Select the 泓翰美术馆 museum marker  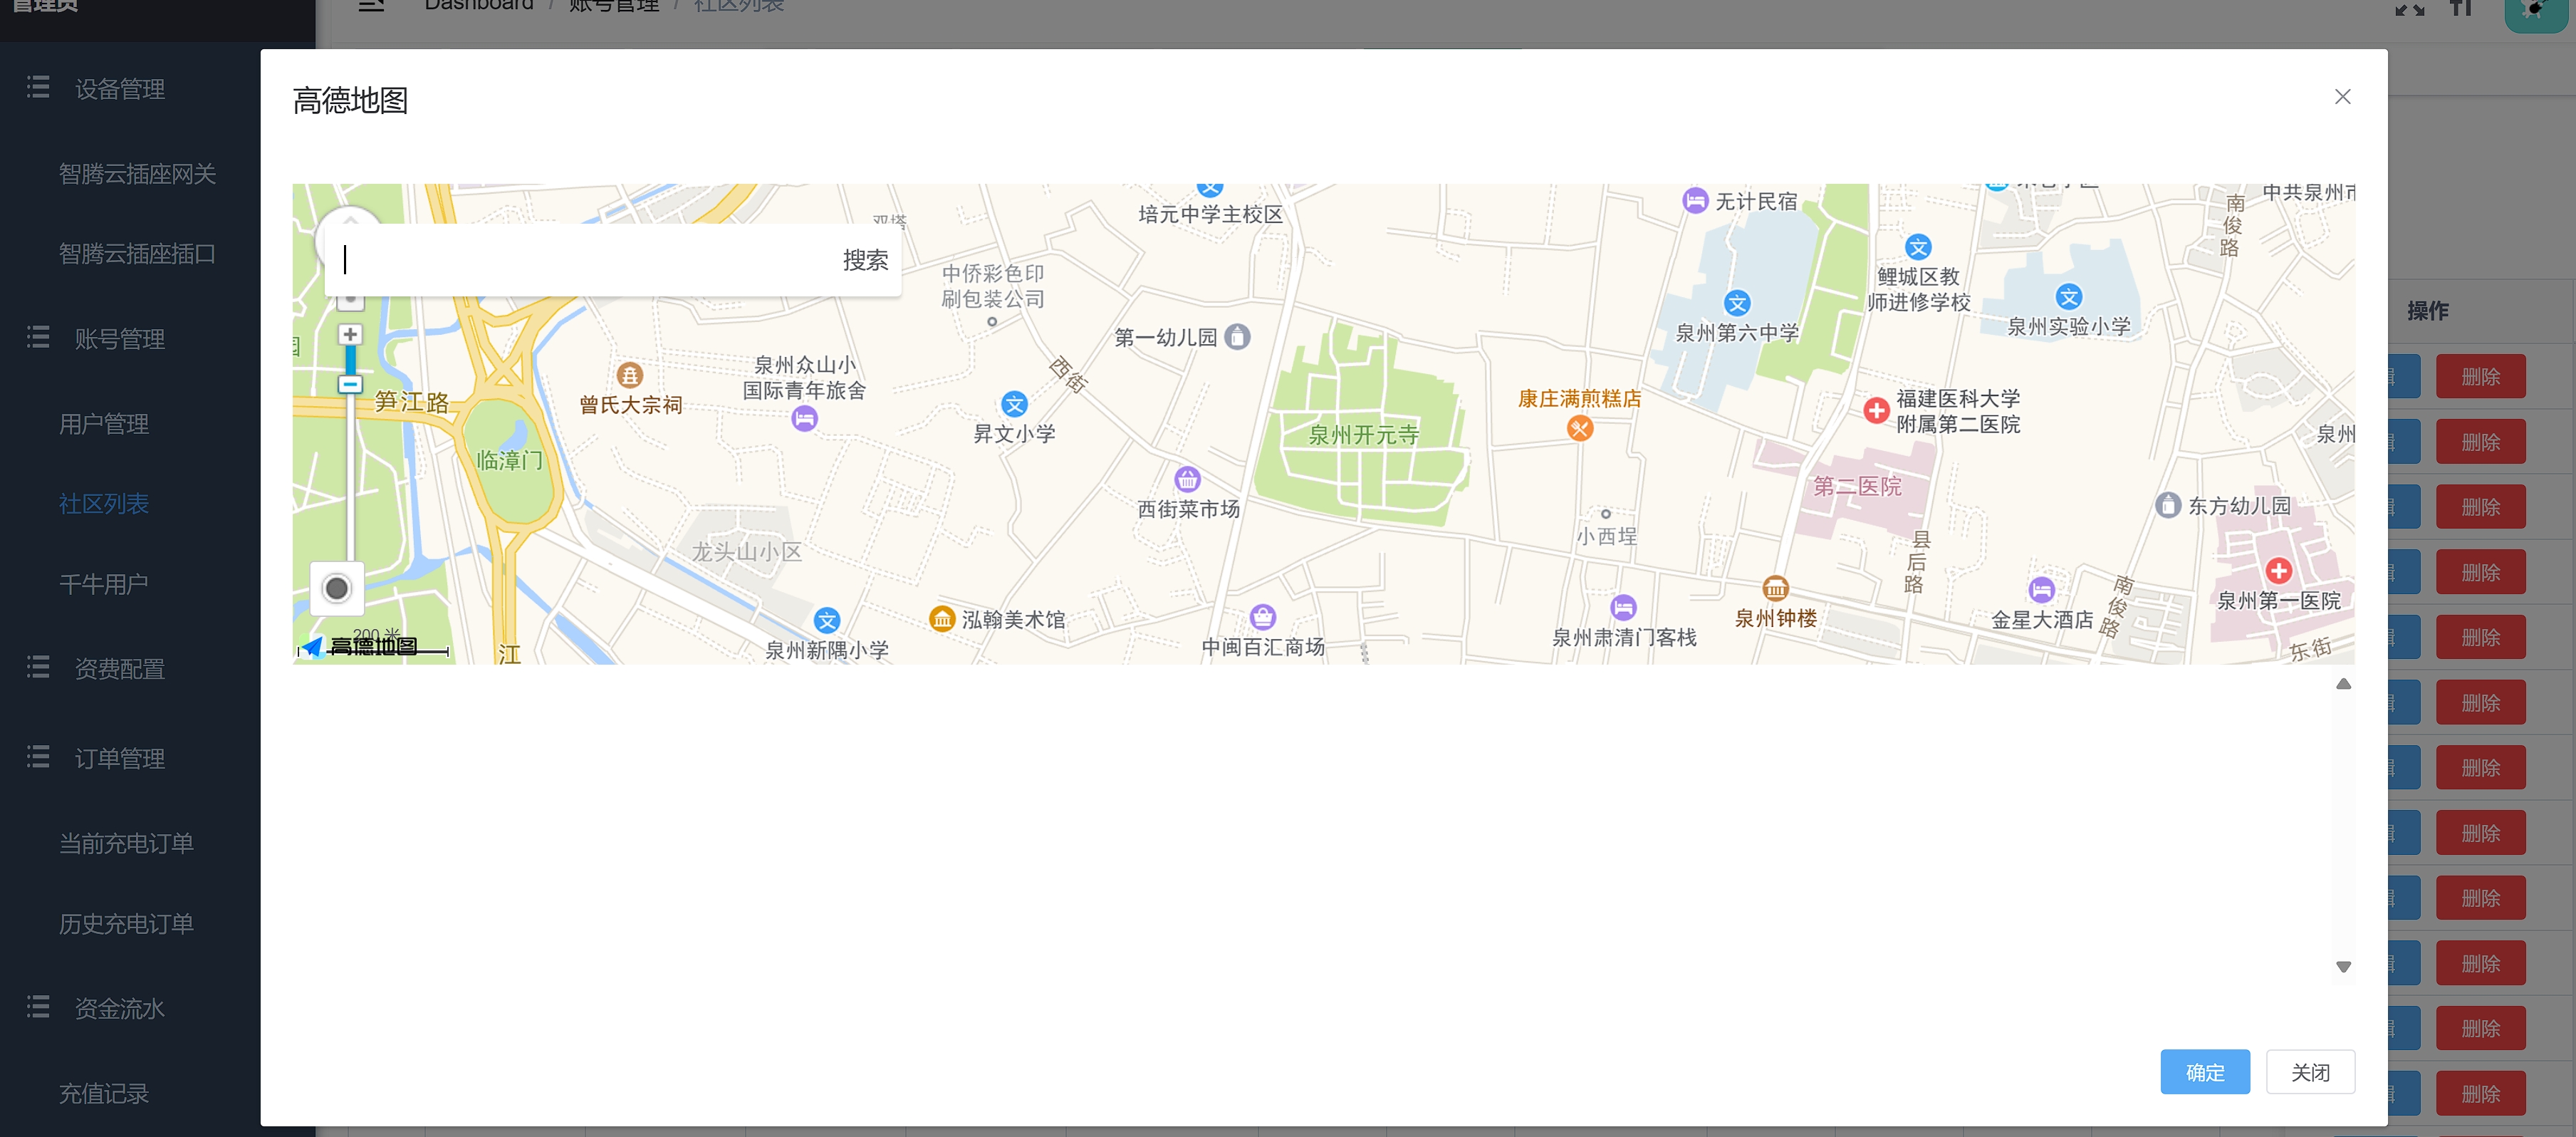pos(941,619)
